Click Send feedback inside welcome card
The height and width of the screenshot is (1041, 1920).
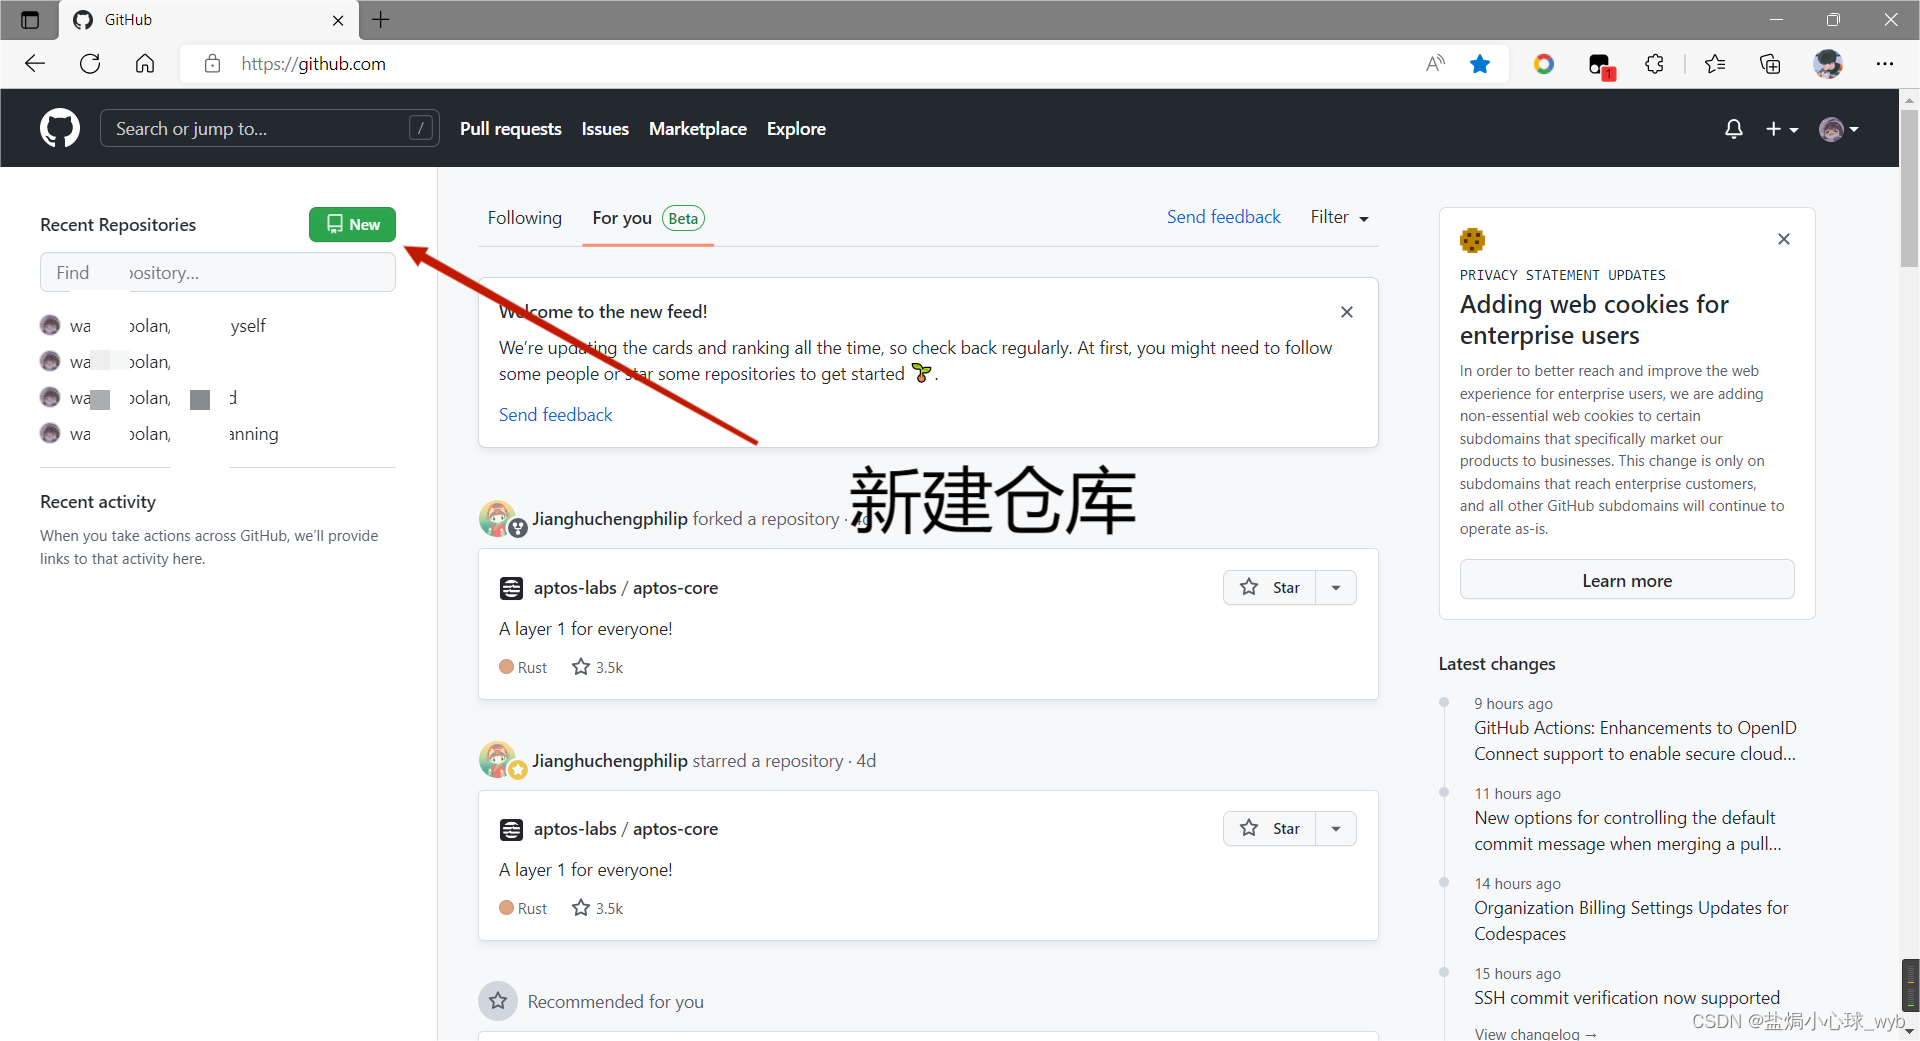pyautogui.click(x=555, y=415)
